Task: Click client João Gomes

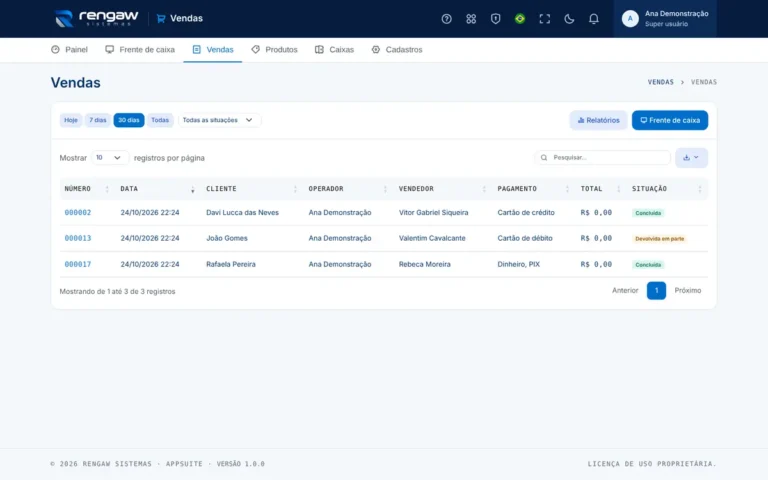Action: tap(227, 238)
